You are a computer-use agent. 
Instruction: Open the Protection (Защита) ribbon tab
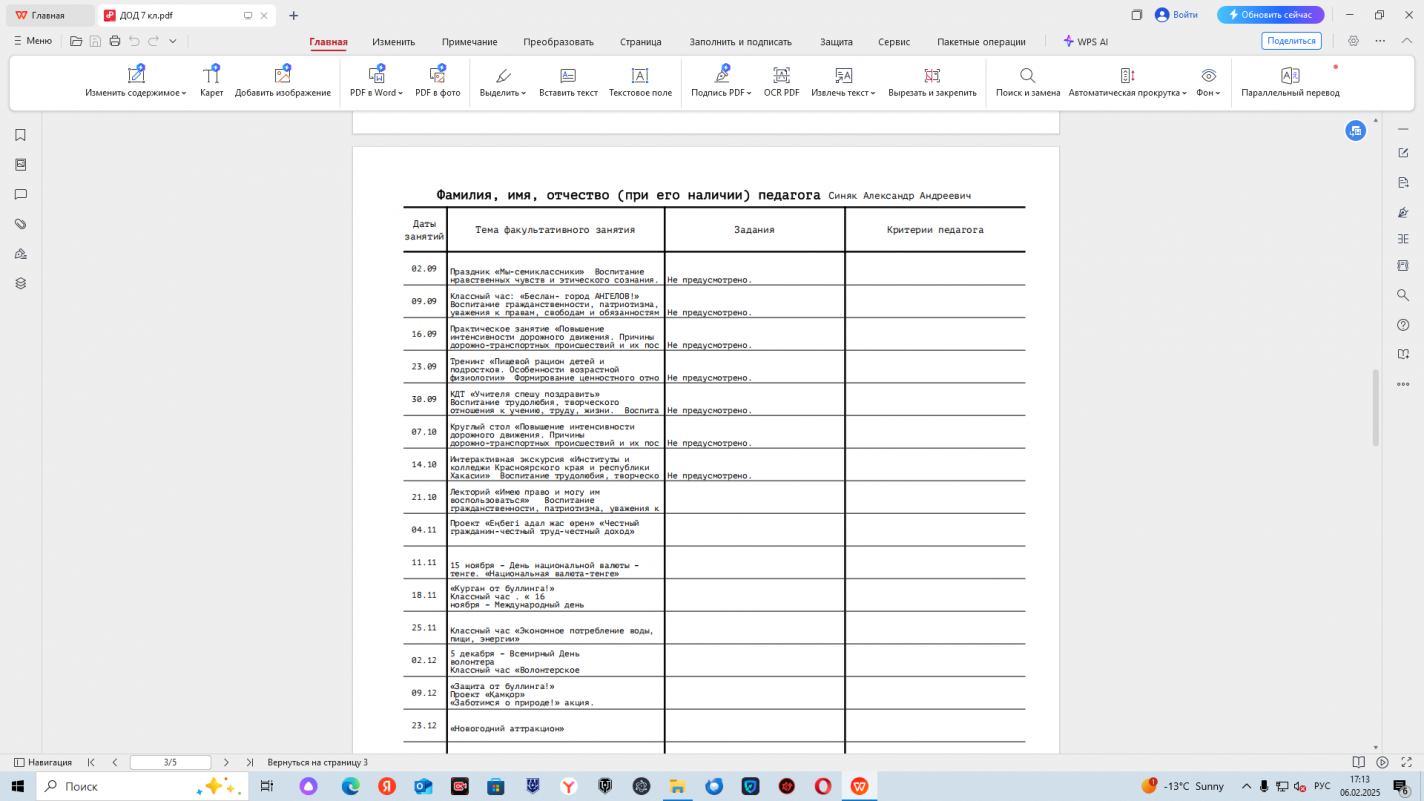[836, 42]
